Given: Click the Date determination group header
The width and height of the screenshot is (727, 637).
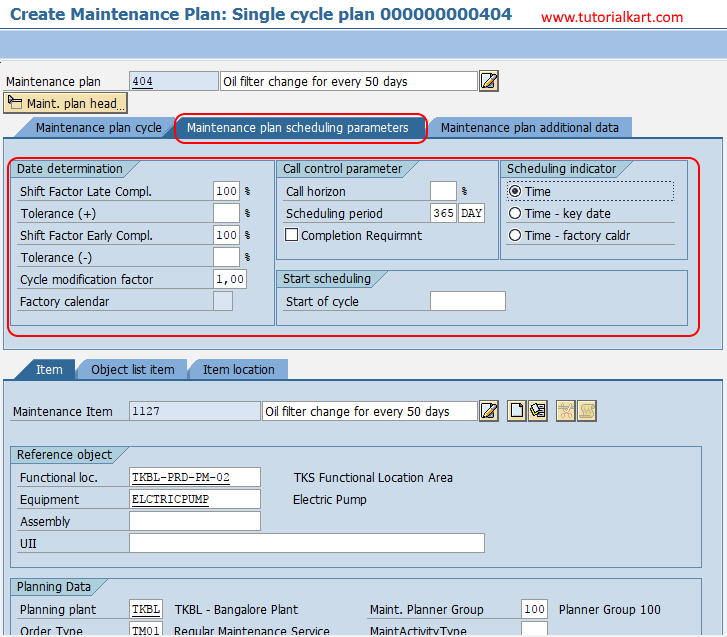Looking at the screenshot, I should (x=70, y=169).
